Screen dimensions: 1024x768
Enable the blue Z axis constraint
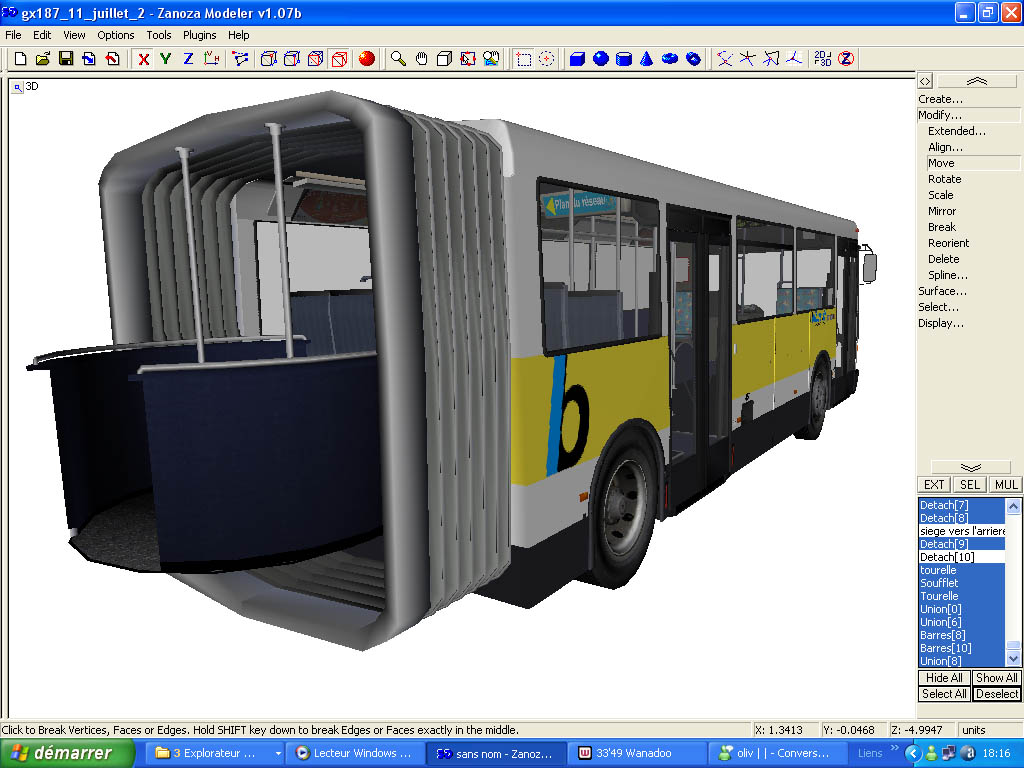tap(187, 59)
